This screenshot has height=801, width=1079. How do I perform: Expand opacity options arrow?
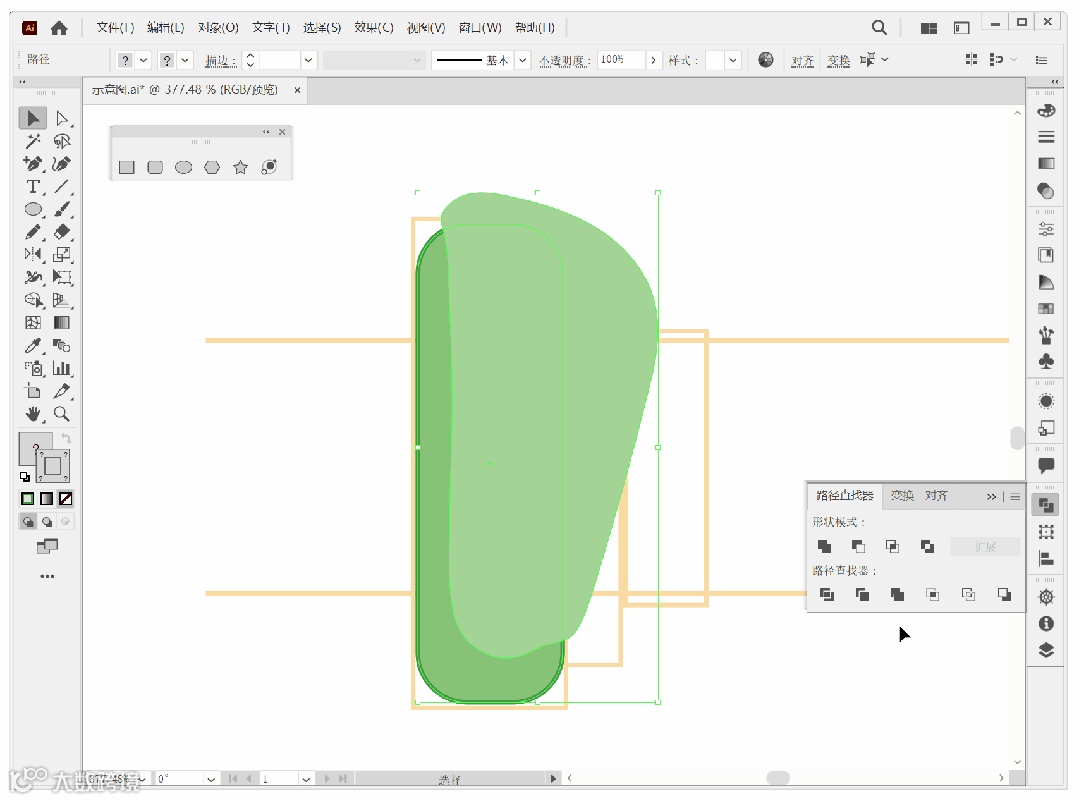[x=653, y=61]
